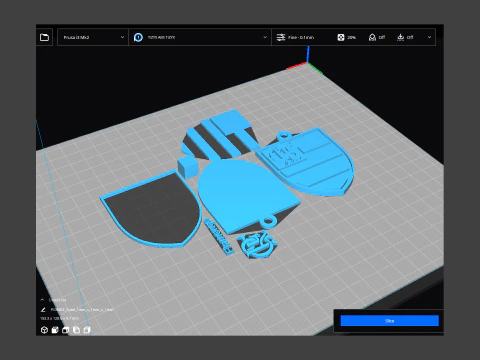Click the print settings sliders icon
The image size is (480, 360).
click(x=281, y=37)
